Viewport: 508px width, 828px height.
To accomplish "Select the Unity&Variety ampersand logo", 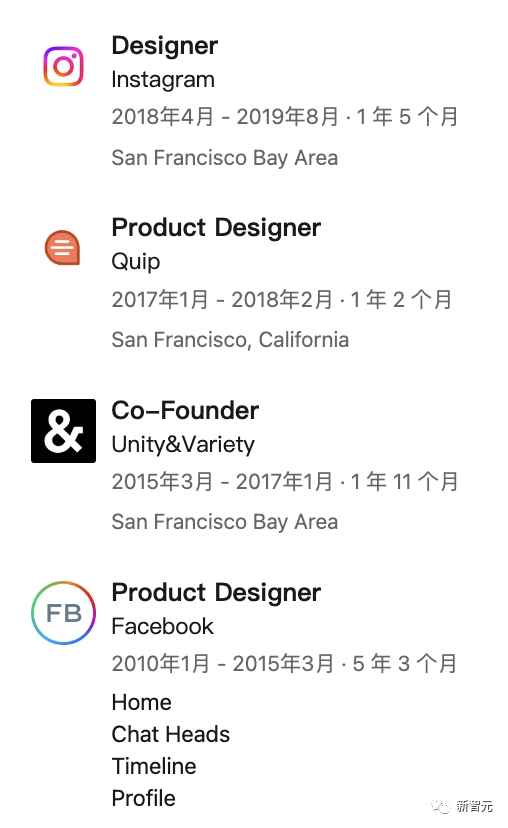I will (63, 431).
